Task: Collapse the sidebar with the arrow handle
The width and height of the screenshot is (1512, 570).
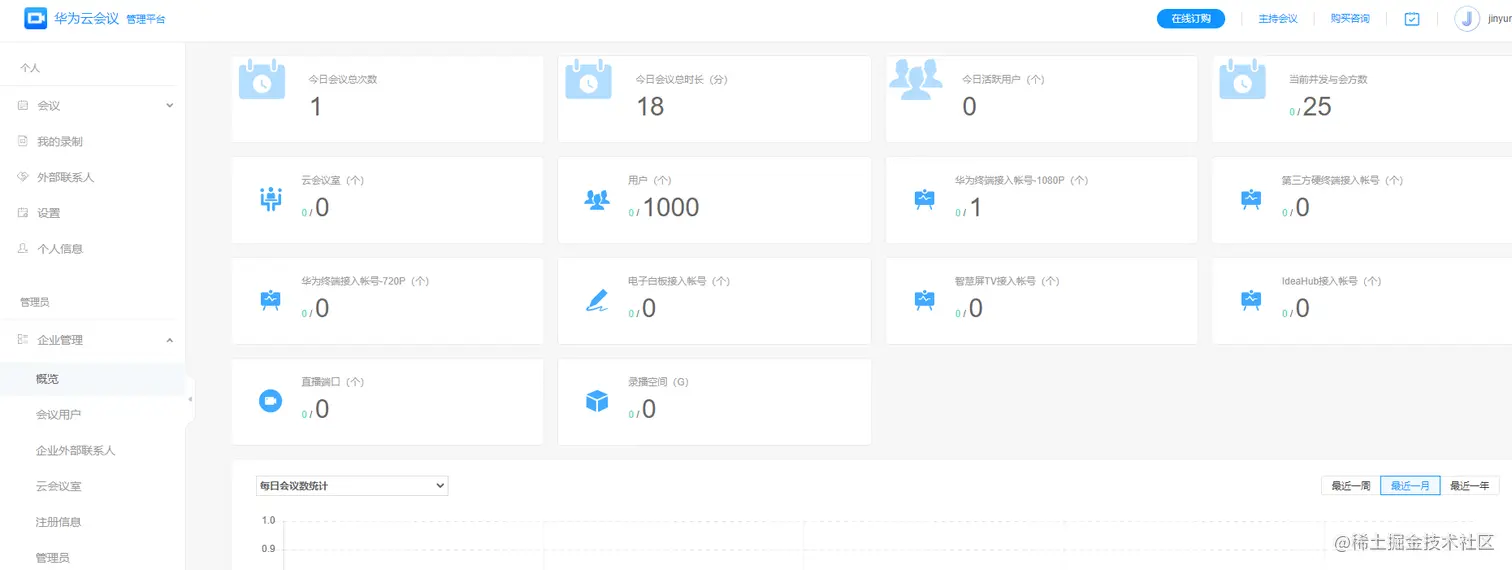Action: [x=190, y=400]
